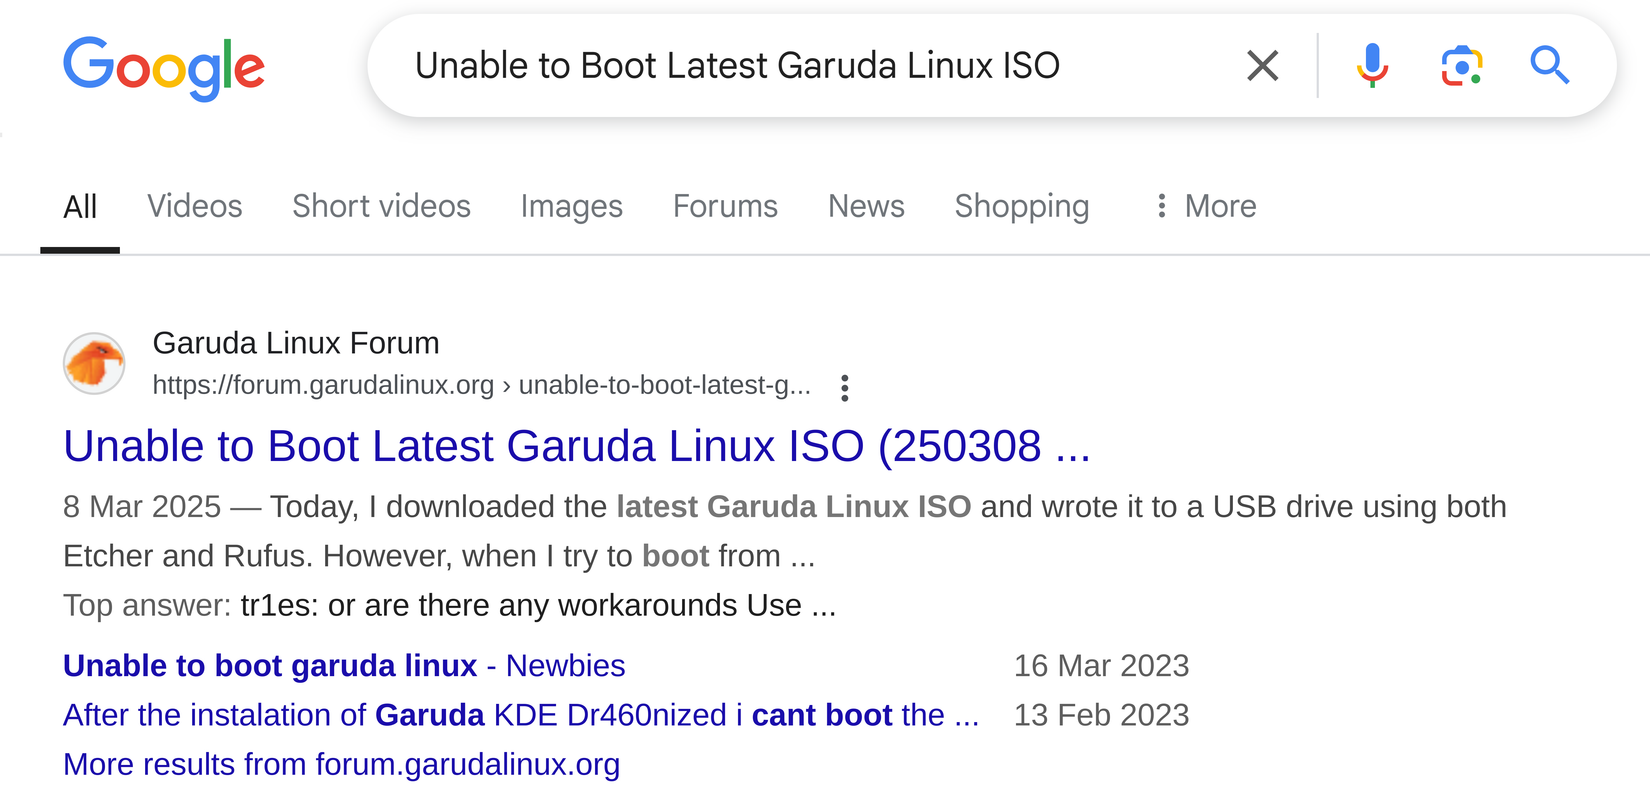Viewport: 1650px width, 808px height.
Task: Open 'Unable to boot garuda linux - Newbies' link
Action: [x=344, y=666]
